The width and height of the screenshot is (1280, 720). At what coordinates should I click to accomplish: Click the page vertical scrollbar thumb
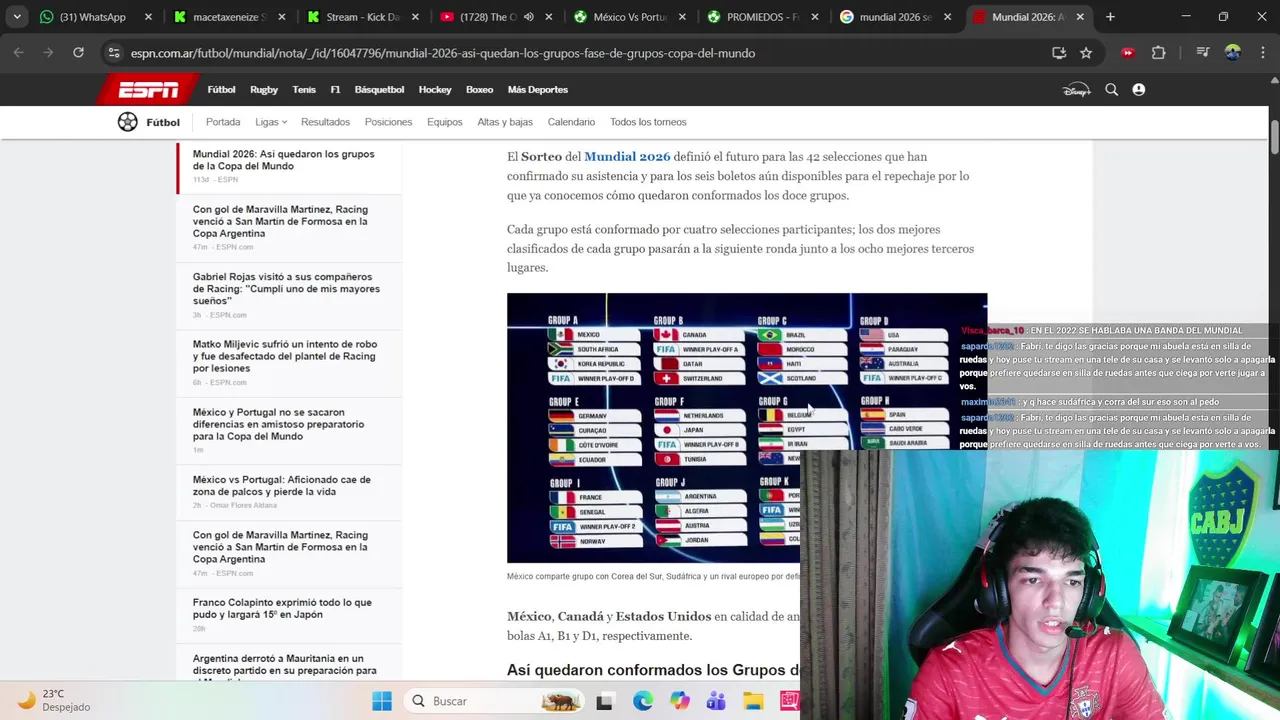(x=1274, y=137)
